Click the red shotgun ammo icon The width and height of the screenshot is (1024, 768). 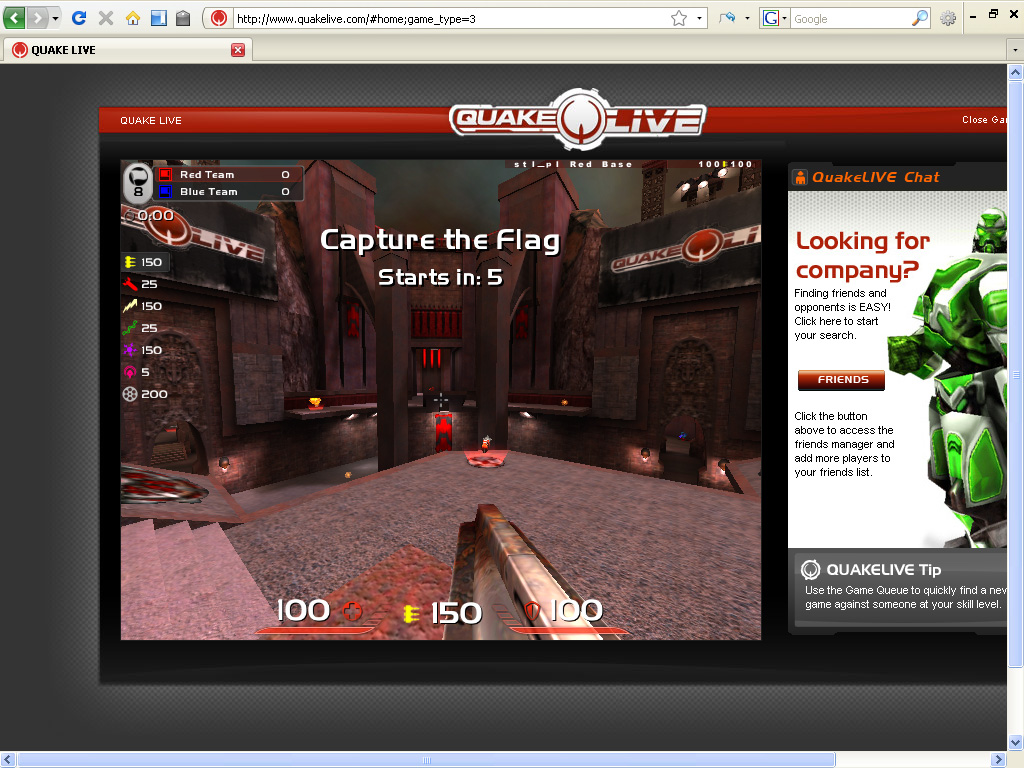point(130,284)
